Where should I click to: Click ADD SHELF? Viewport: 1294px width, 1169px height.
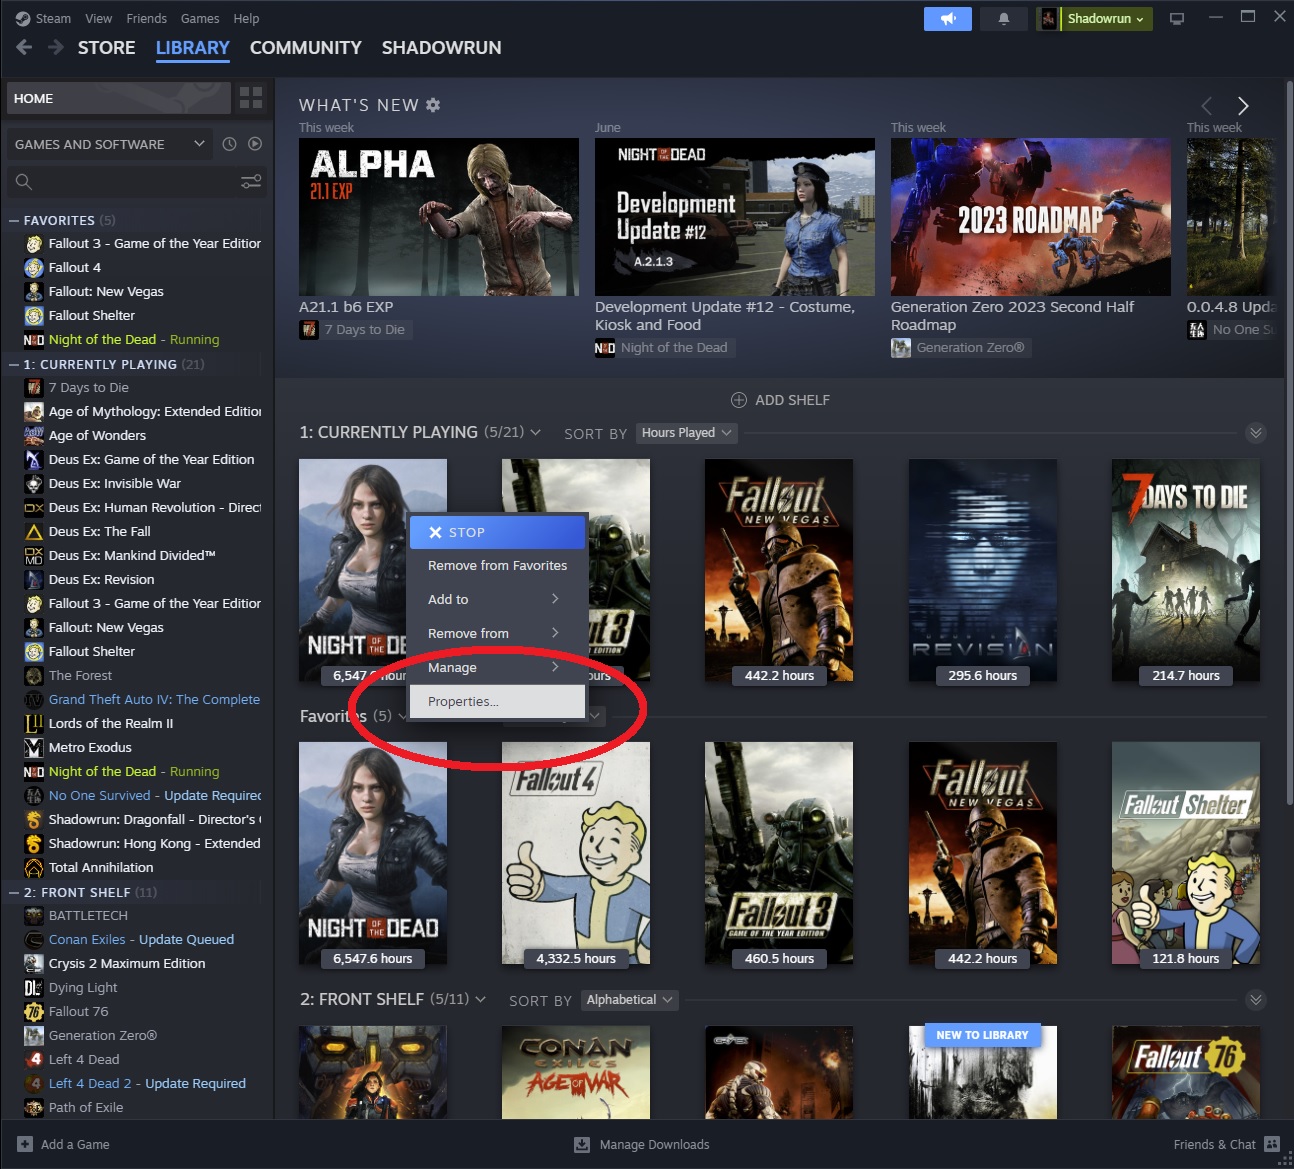pos(780,400)
